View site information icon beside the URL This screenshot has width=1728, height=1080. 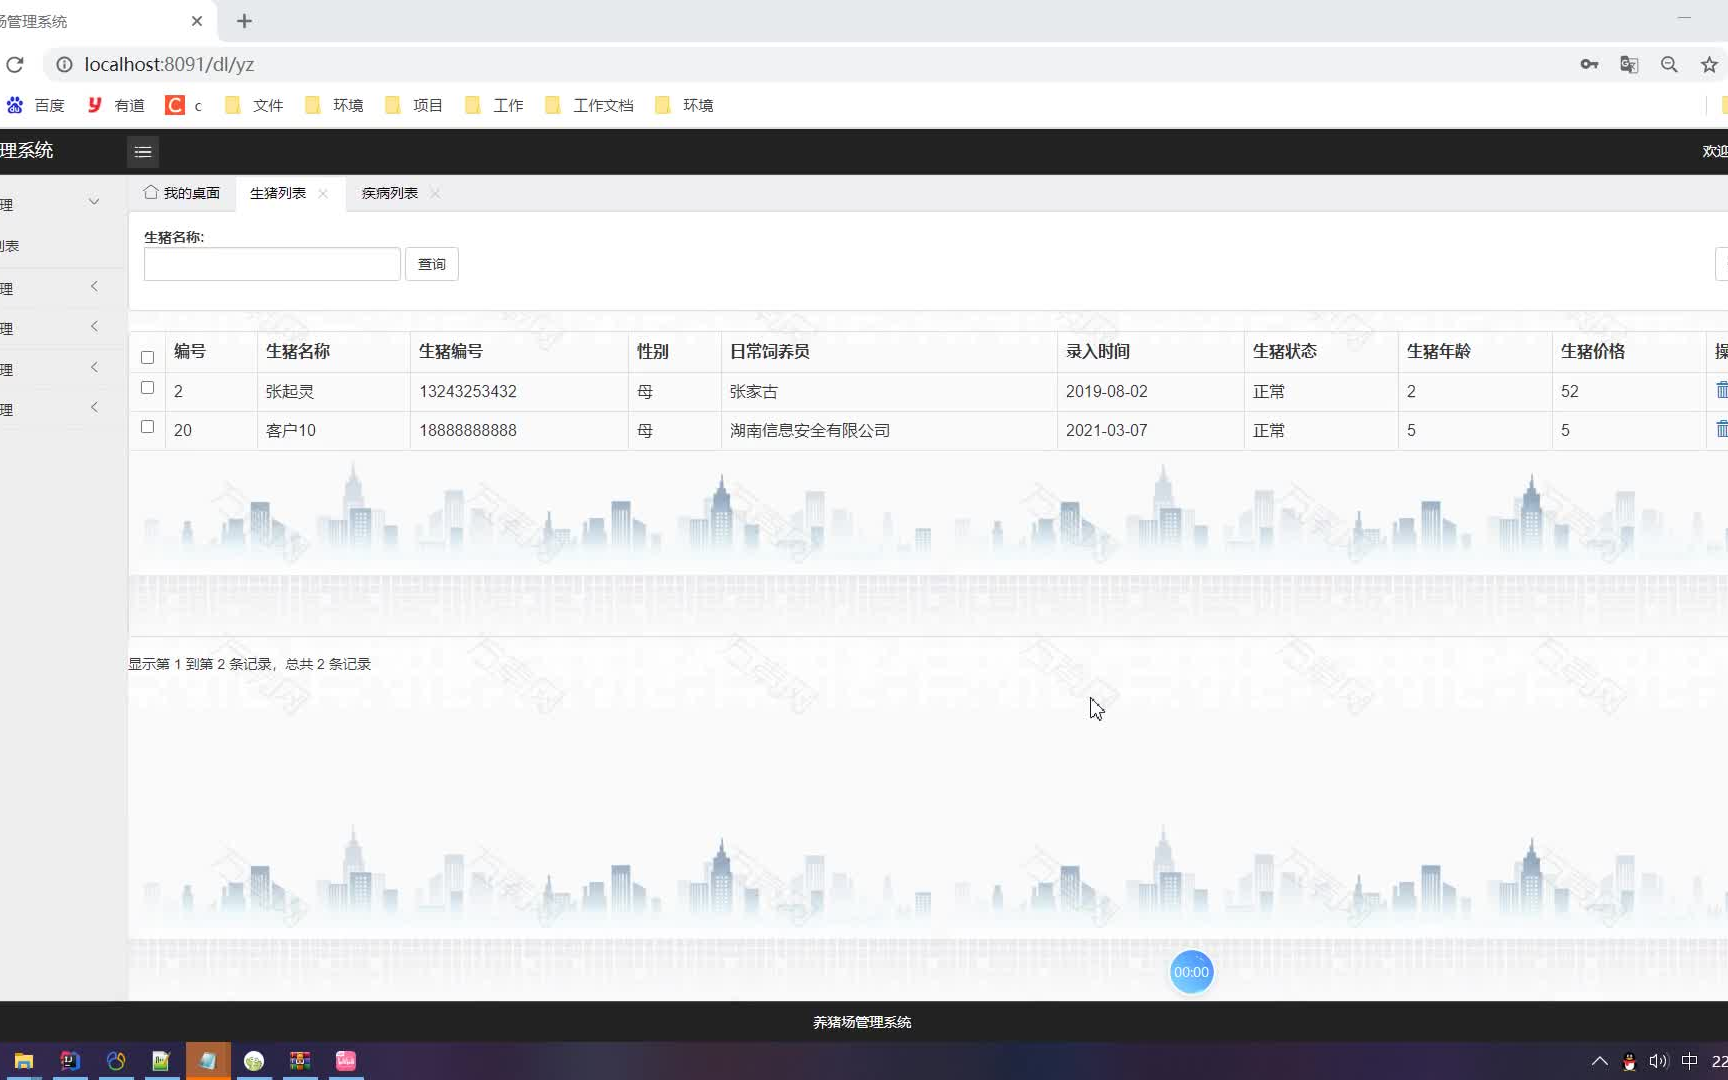pyautogui.click(x=64, y=65)
